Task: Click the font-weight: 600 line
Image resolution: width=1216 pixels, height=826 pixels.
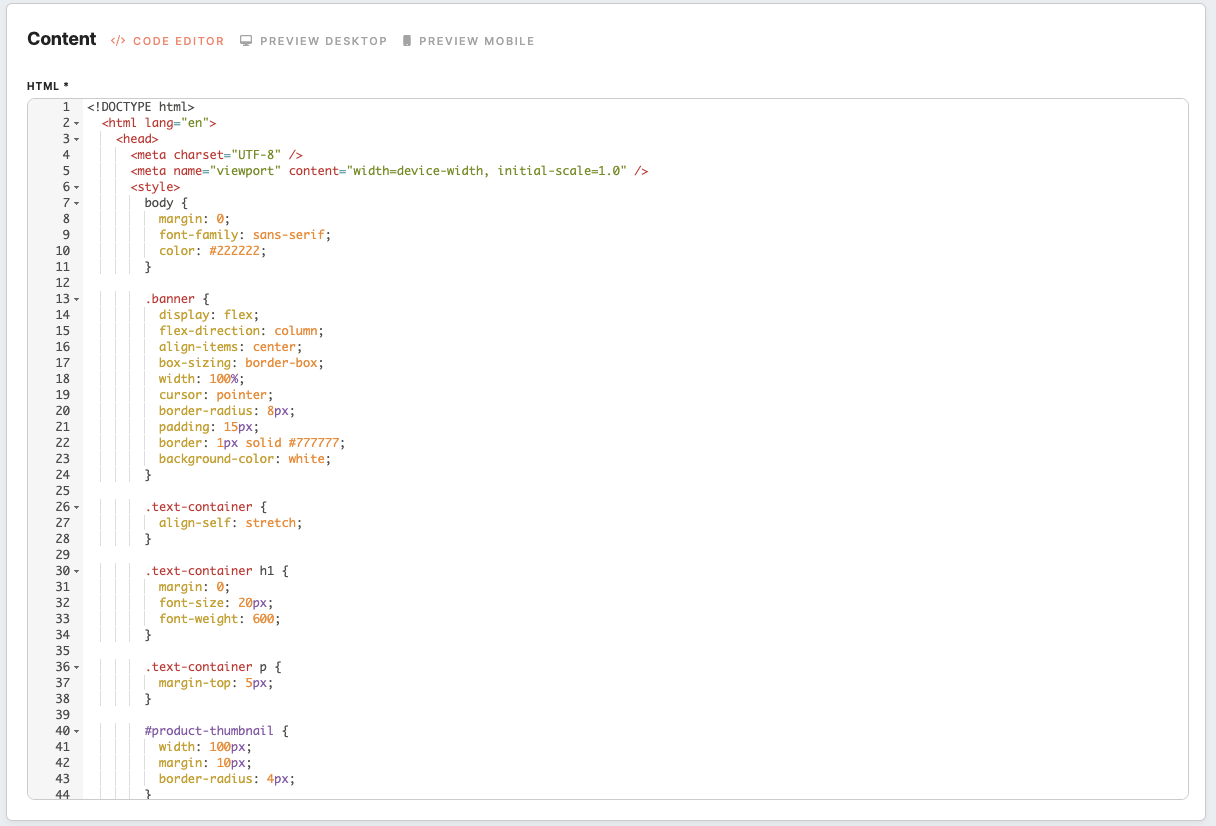Action: click(x=220, y=619)
